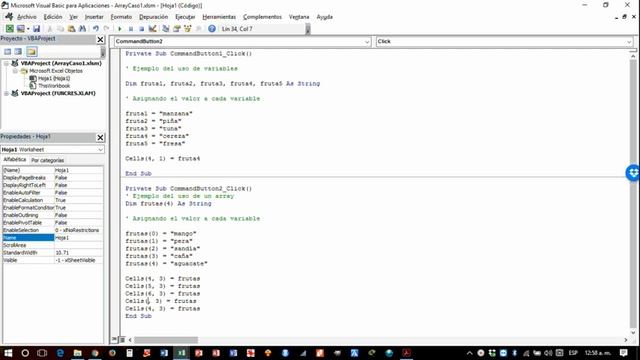
Task: Switch to Procedure View button
Action: [x=114, y=340]
